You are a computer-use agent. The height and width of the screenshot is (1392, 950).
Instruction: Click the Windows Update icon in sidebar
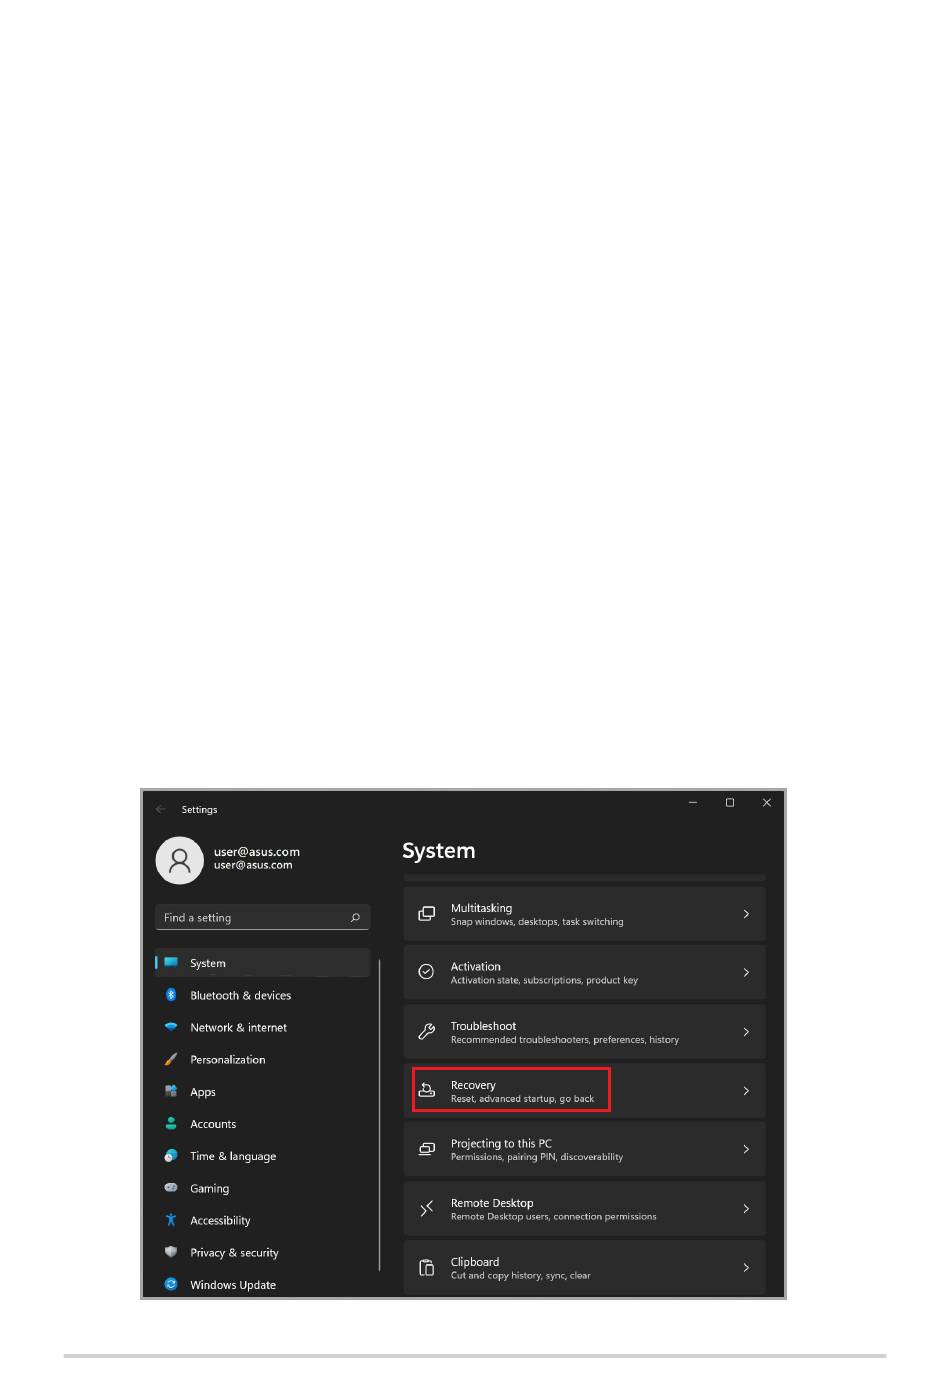pyautogui.click(x=171, y=1284)
